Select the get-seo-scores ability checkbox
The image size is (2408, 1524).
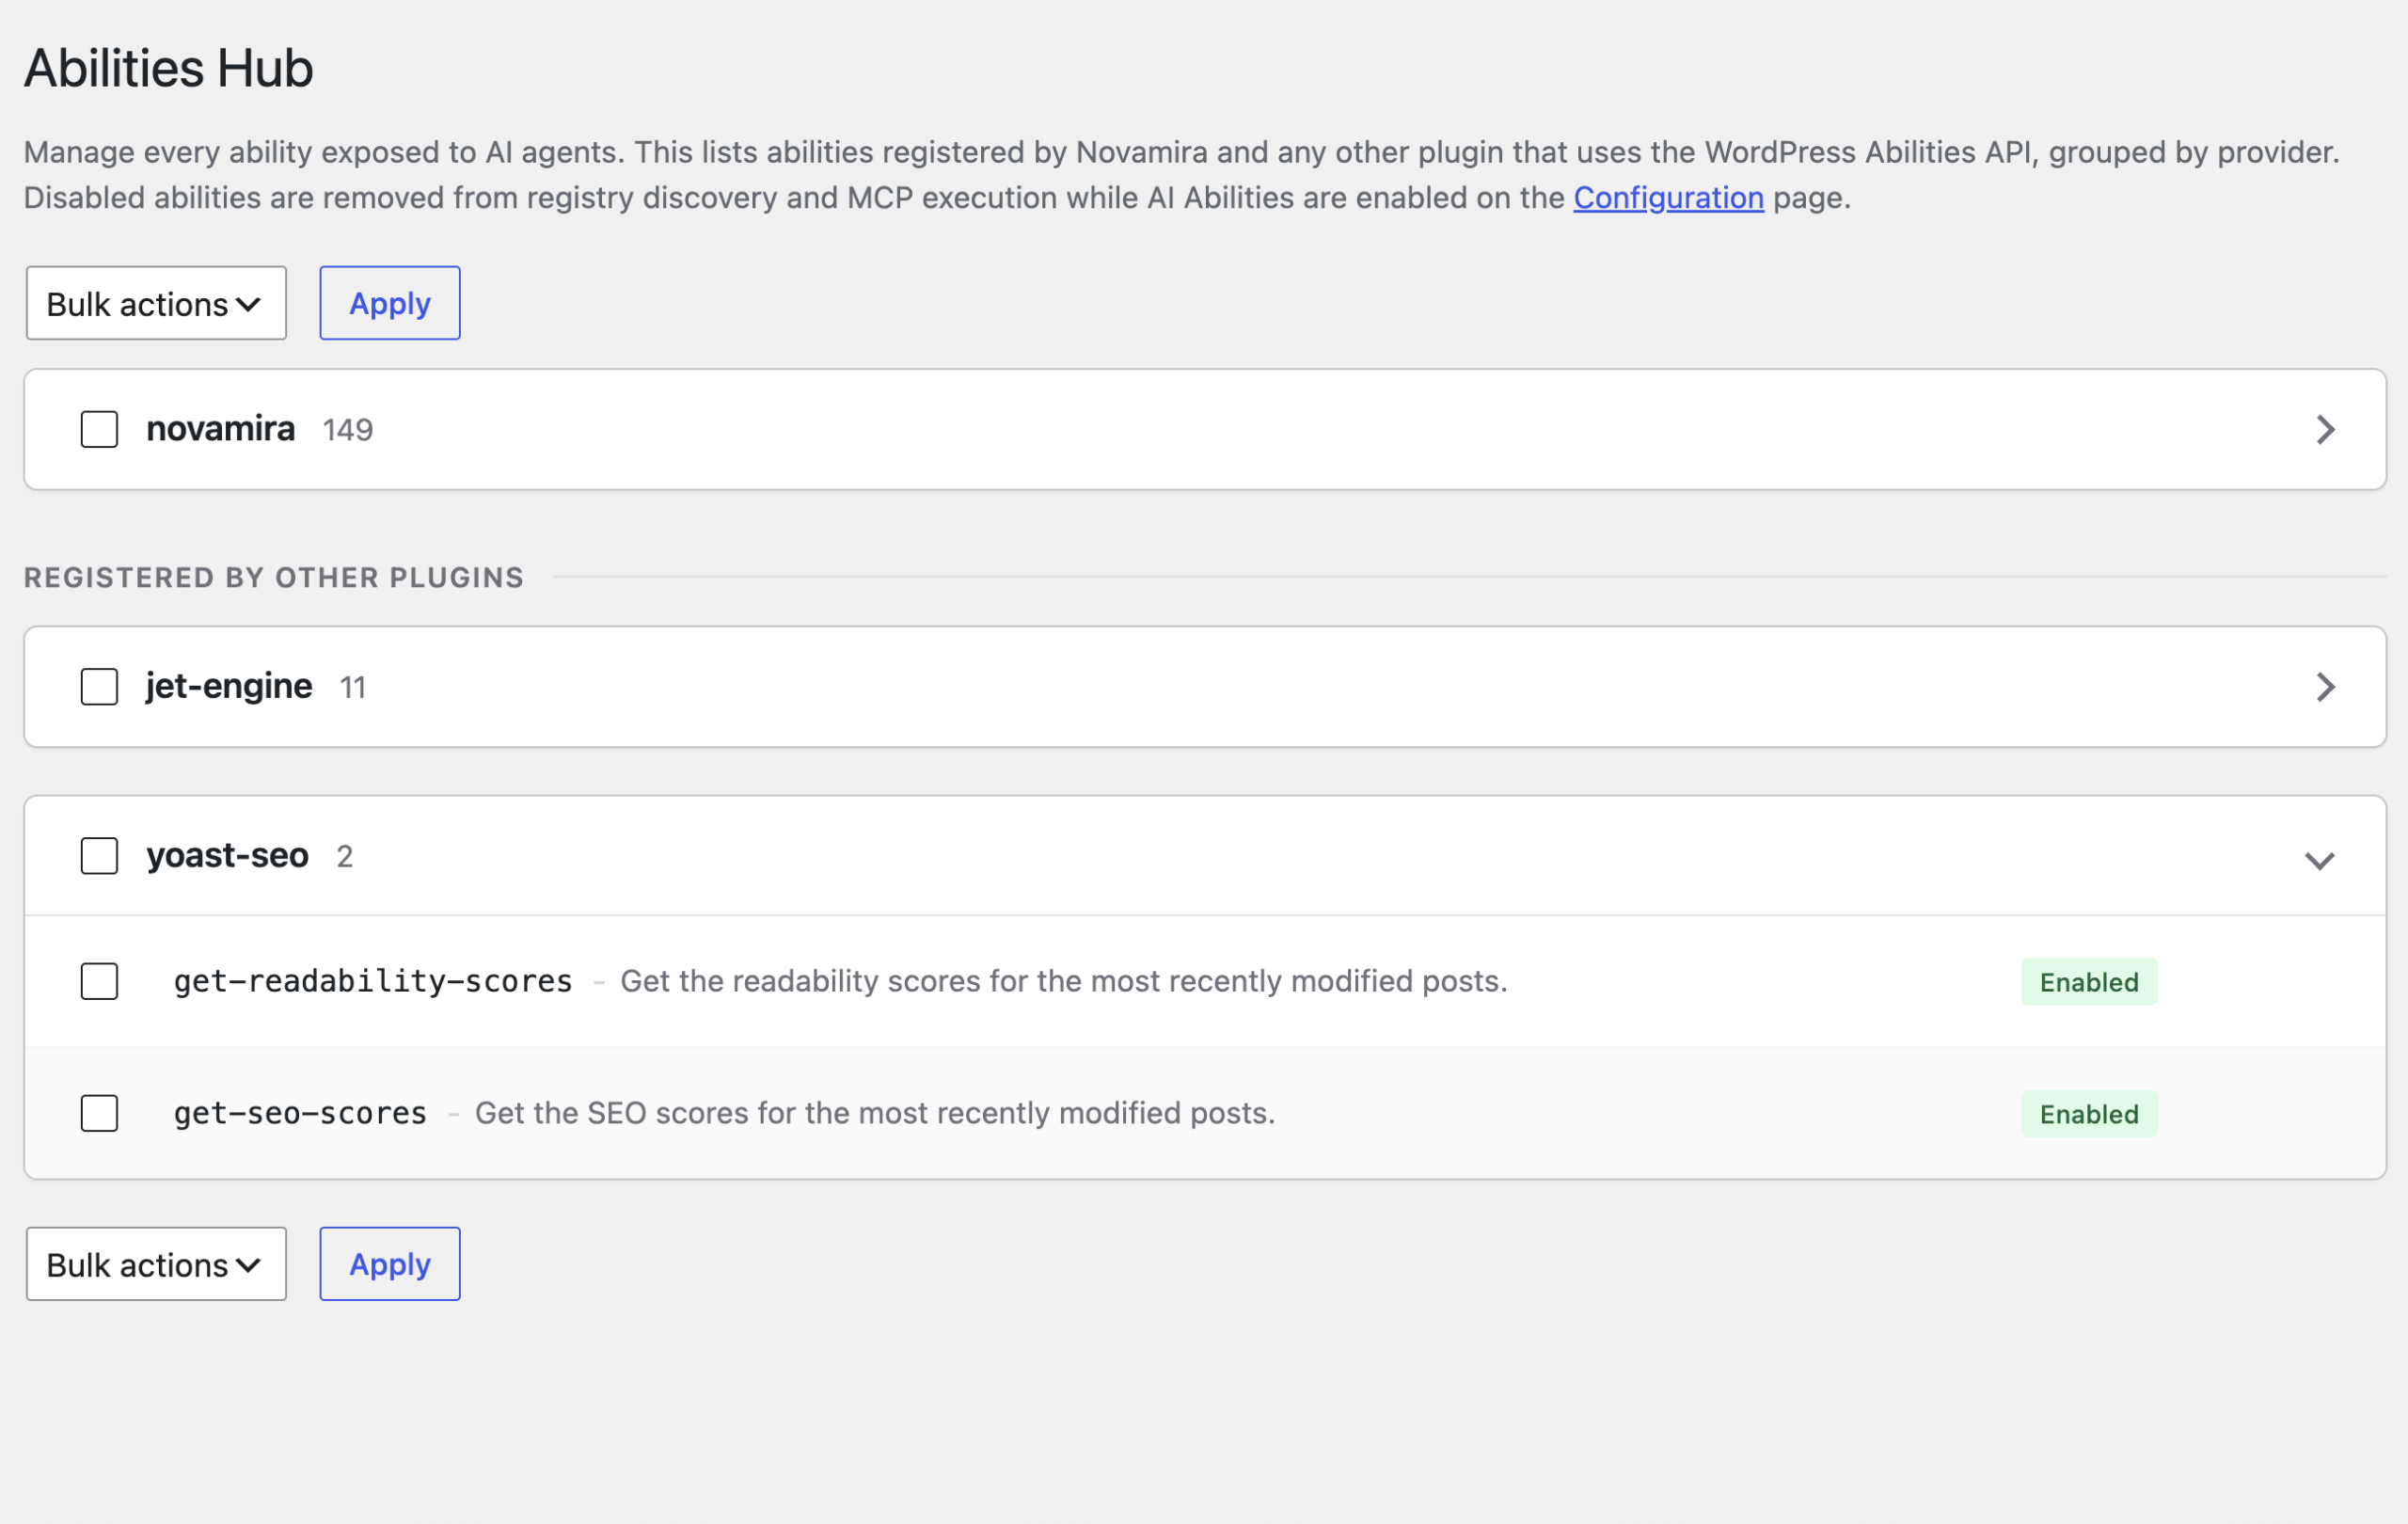(99, 1113)
